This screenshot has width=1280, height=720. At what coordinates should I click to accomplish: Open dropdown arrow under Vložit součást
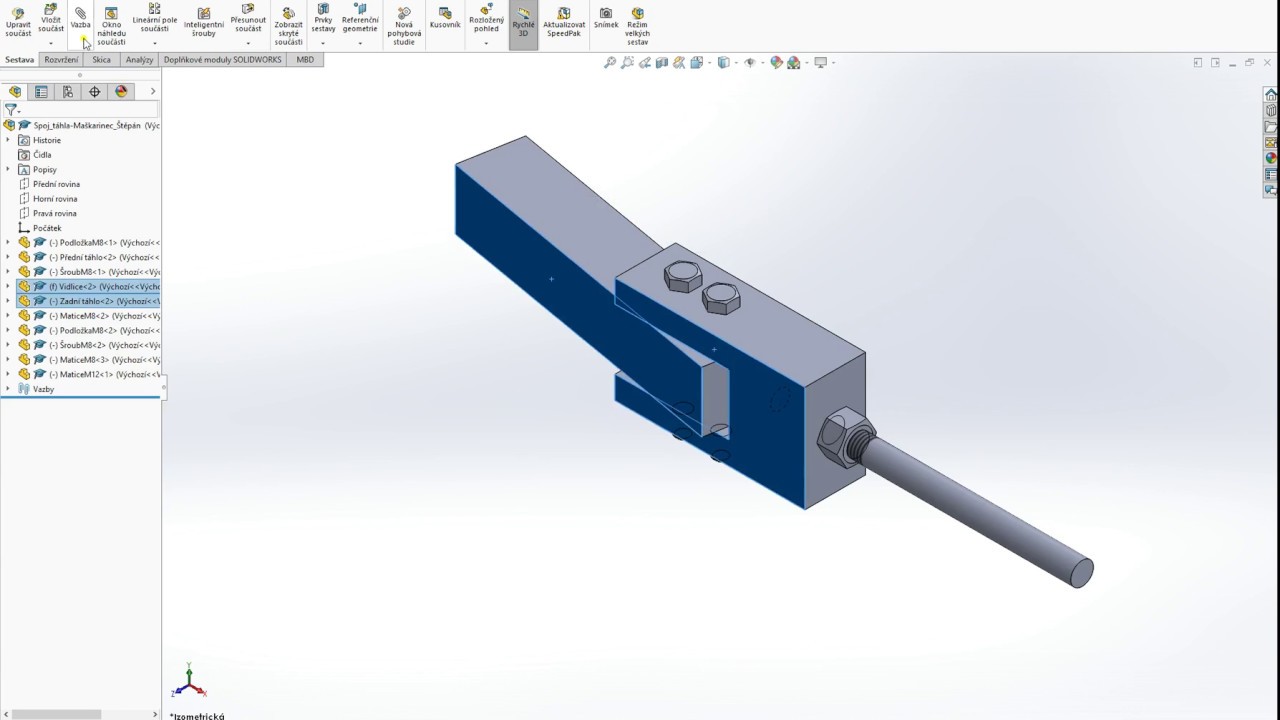(50, 43)
